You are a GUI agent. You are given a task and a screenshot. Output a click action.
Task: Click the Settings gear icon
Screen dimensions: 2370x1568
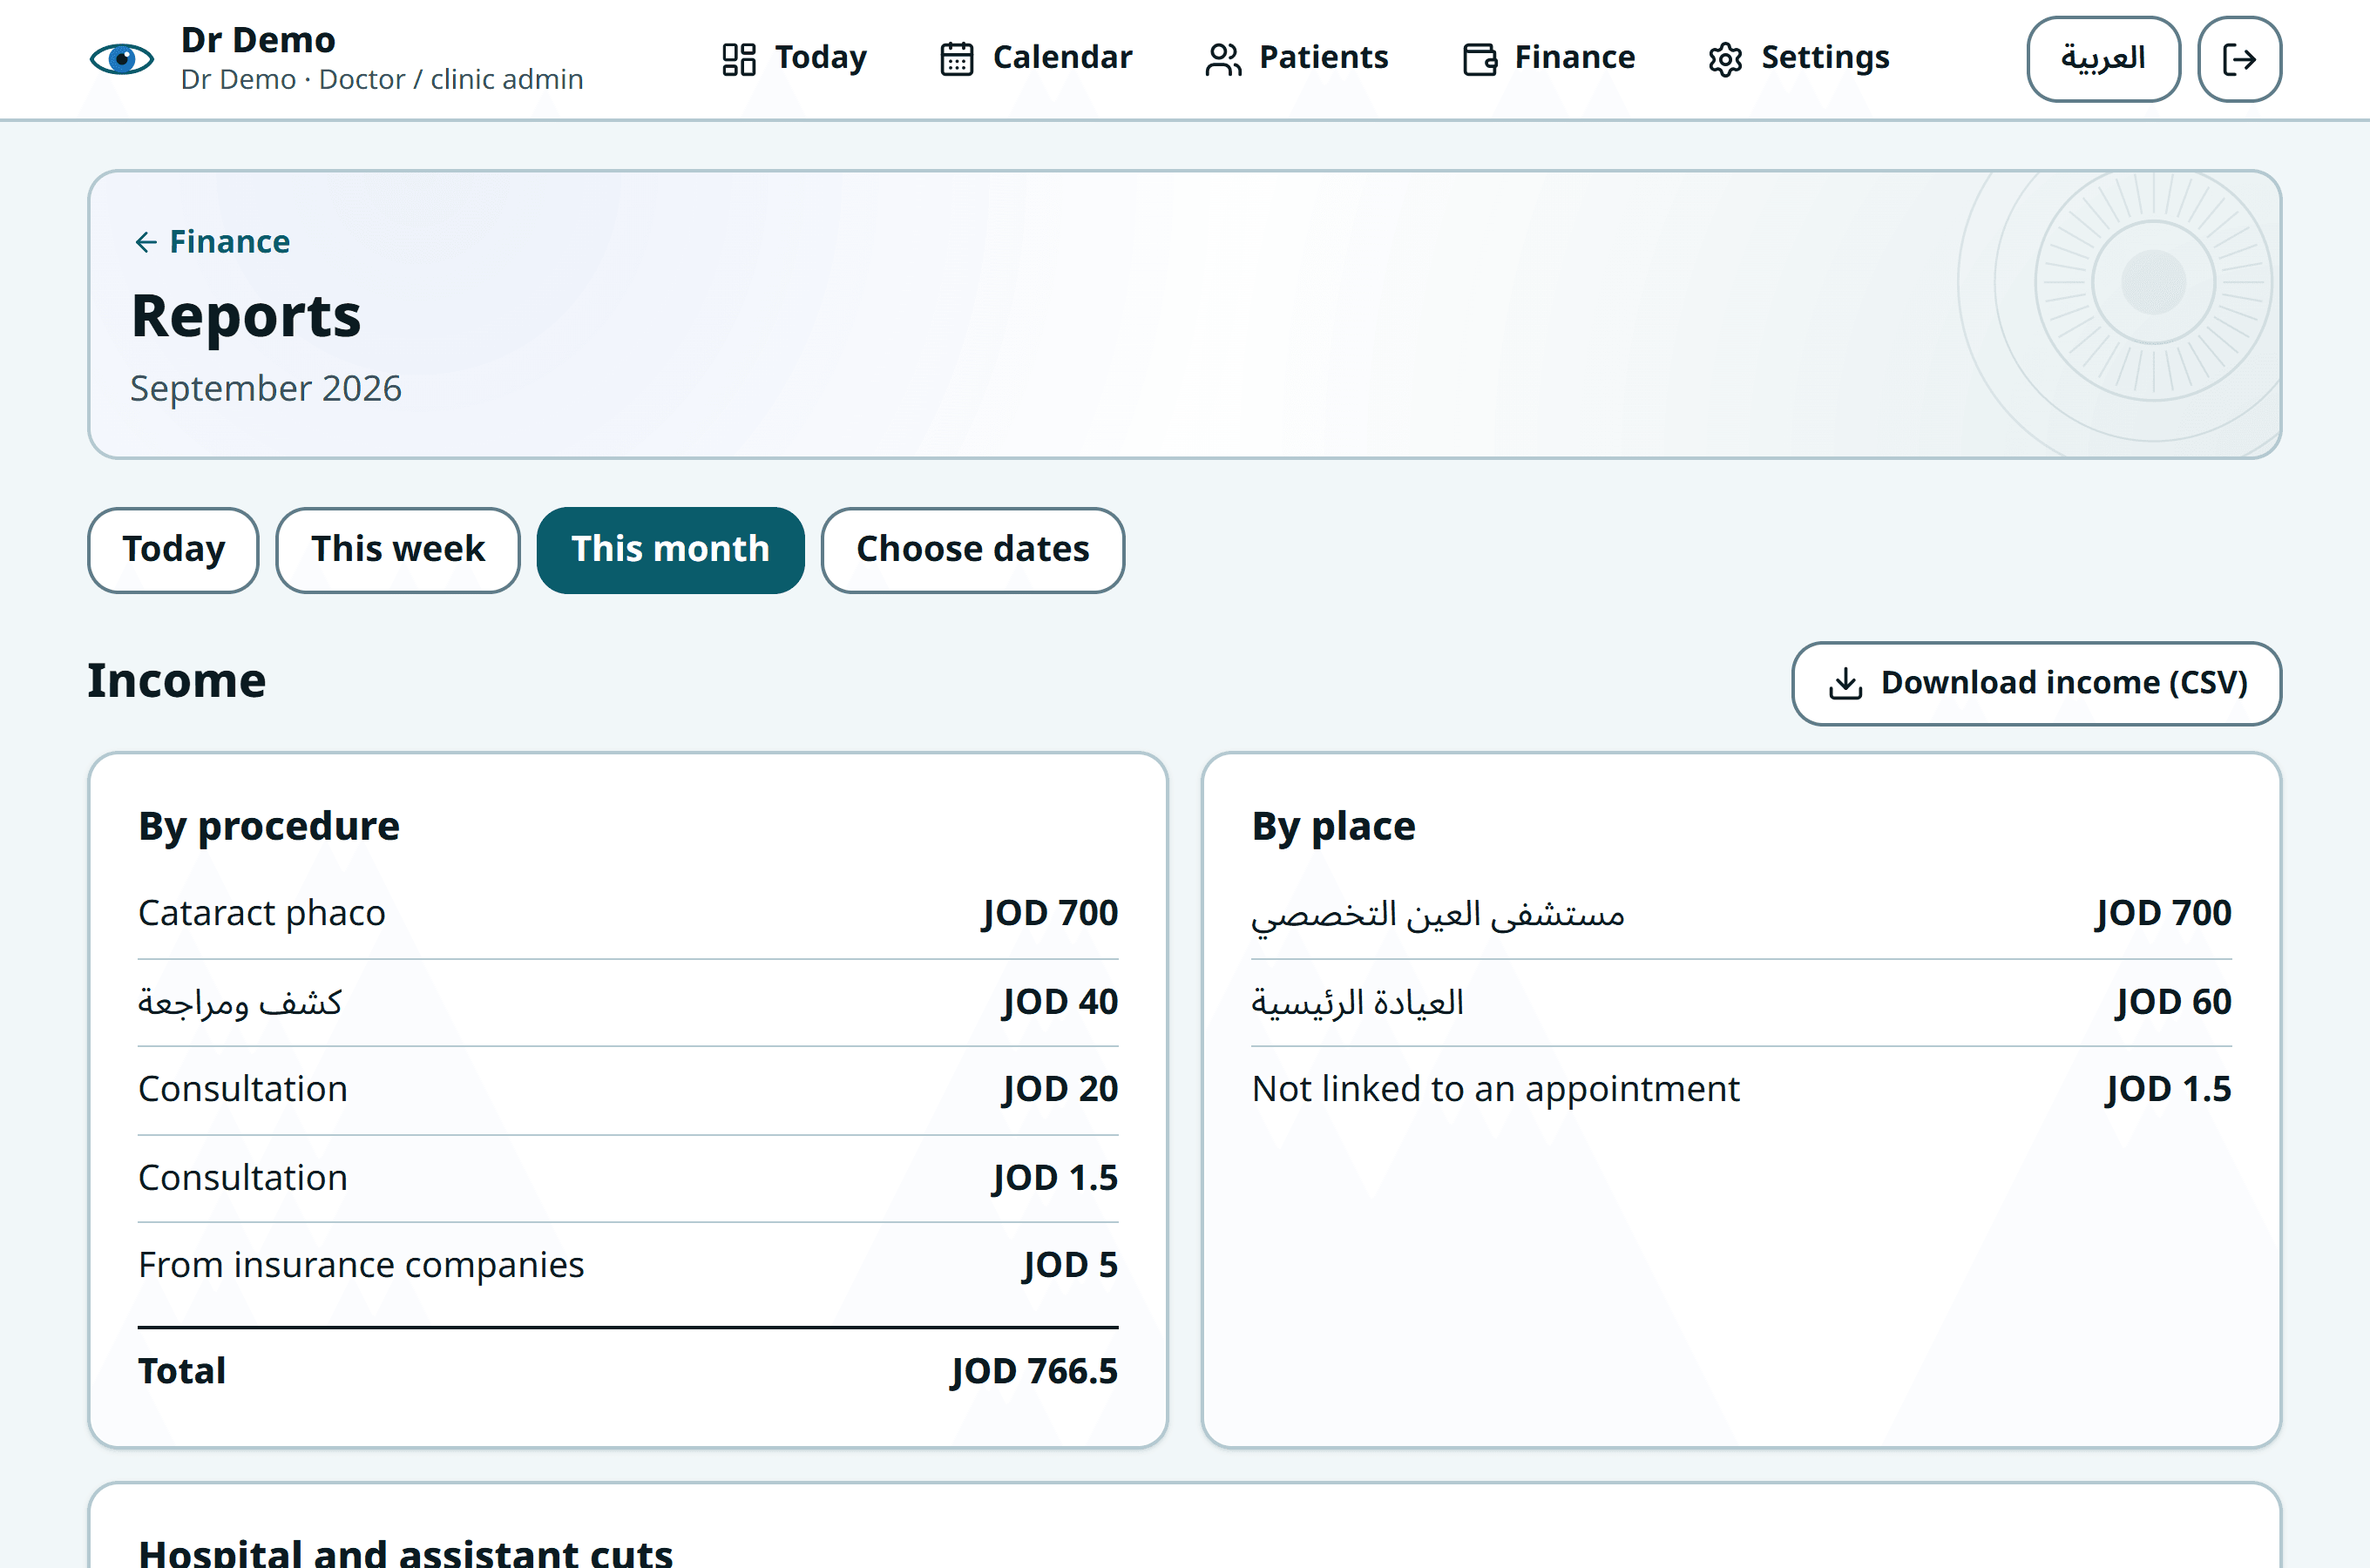[1725, 59]
